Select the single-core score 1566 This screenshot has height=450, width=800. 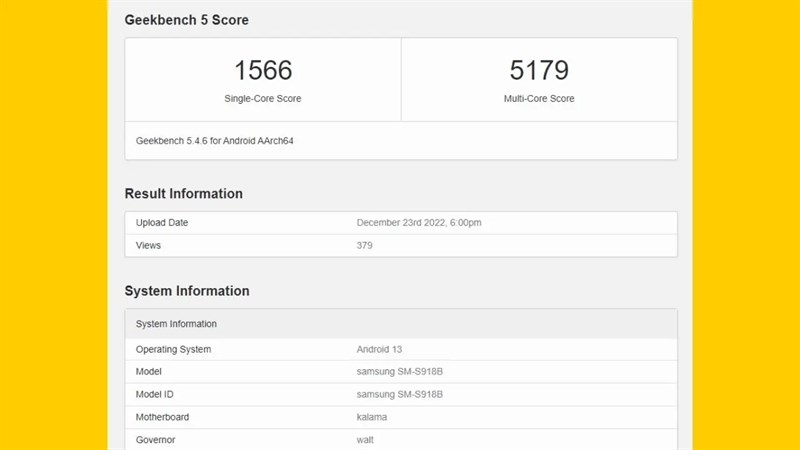263,70
